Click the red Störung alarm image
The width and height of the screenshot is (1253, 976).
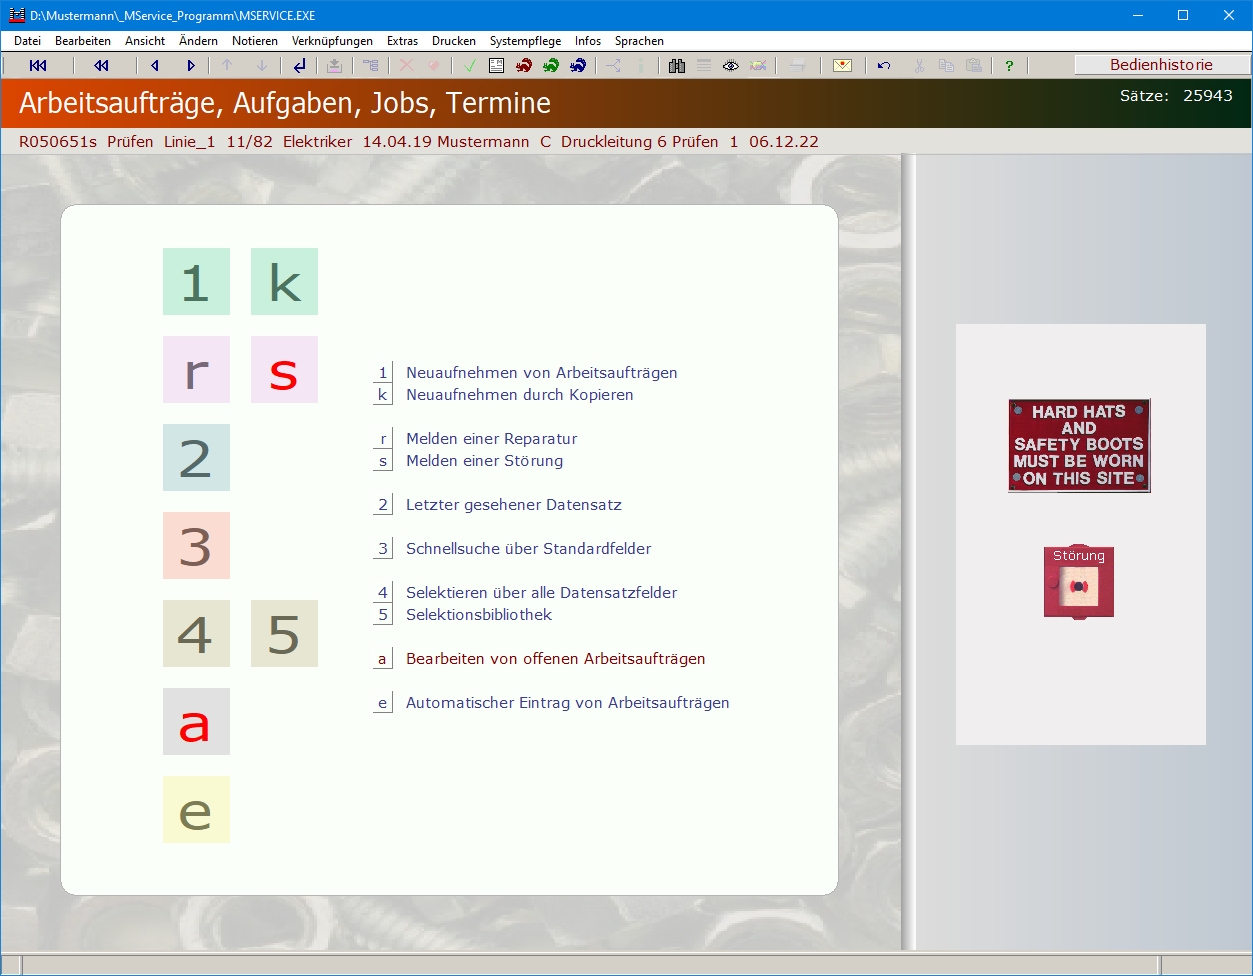pyautogui.click(x=1079, y=582)
